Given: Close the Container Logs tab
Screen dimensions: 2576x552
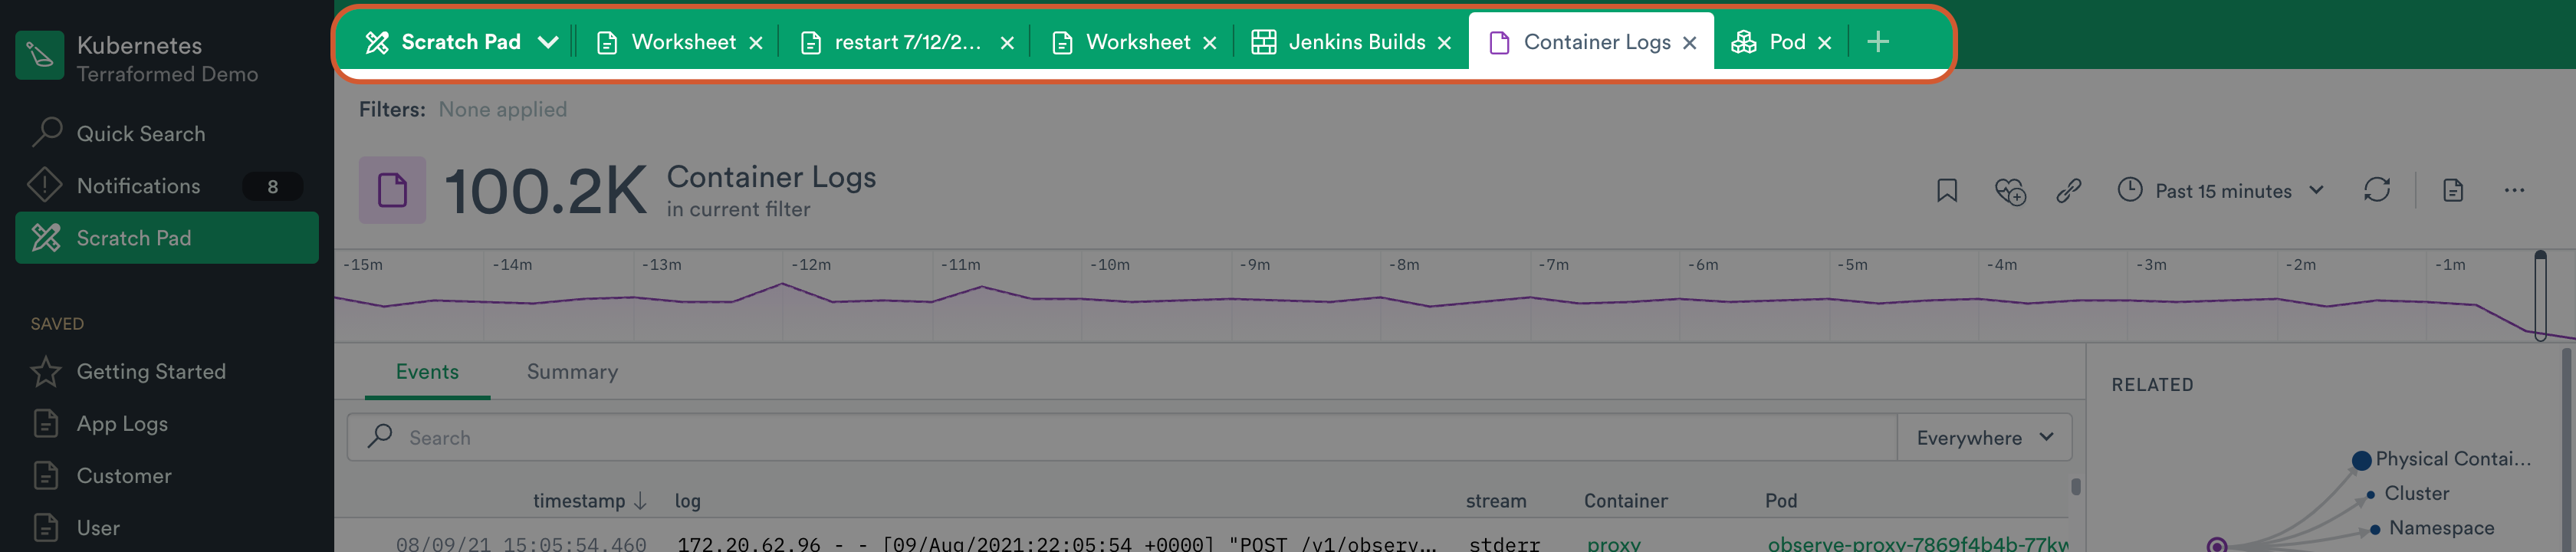Looking at the screenshot, I should click(1690, 43).
